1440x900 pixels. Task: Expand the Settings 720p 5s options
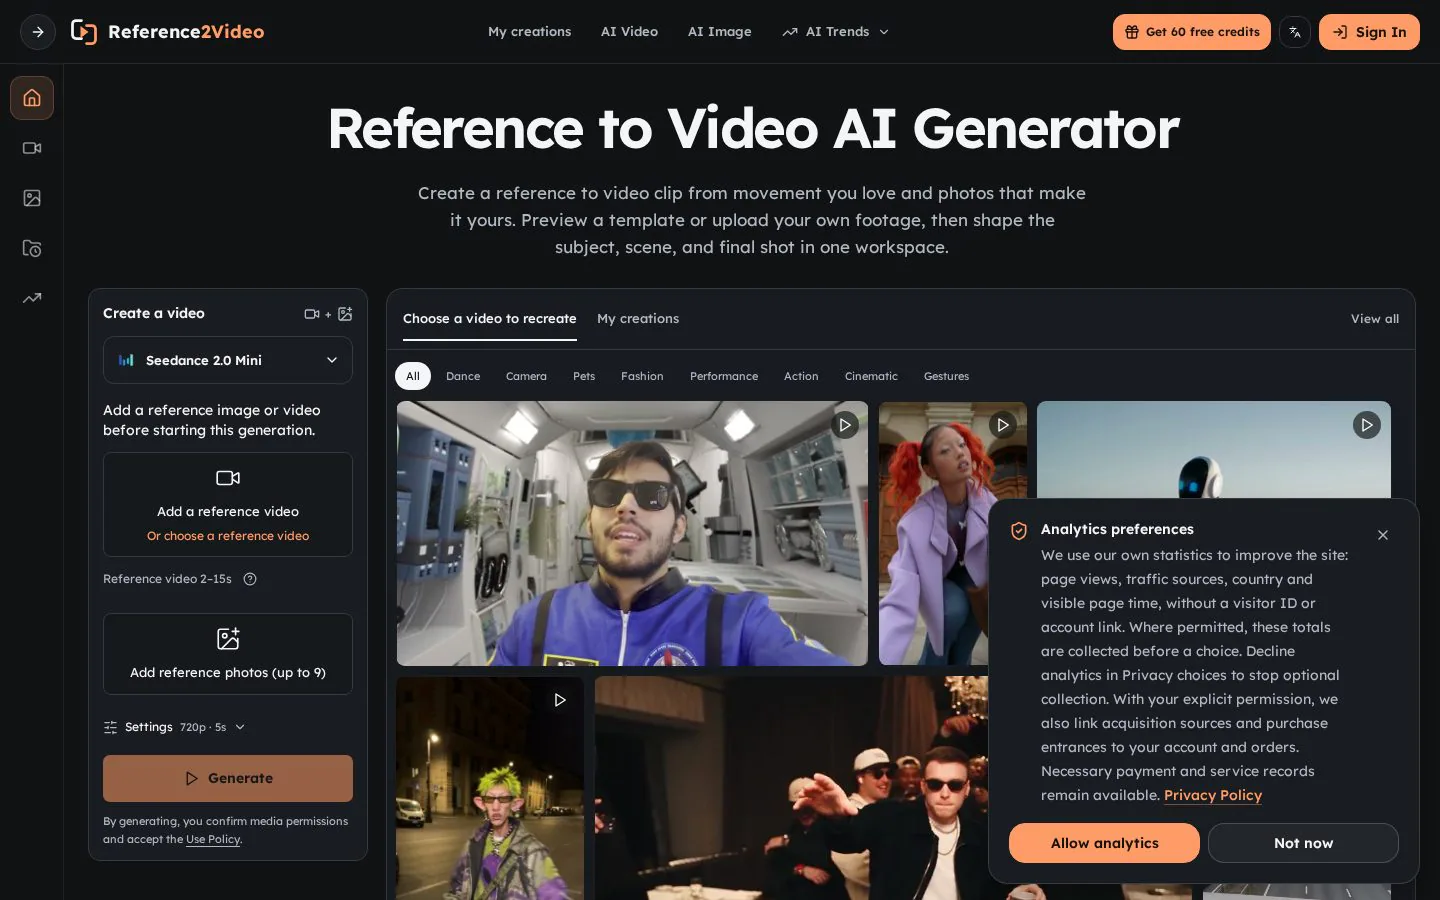pos(175,727)
